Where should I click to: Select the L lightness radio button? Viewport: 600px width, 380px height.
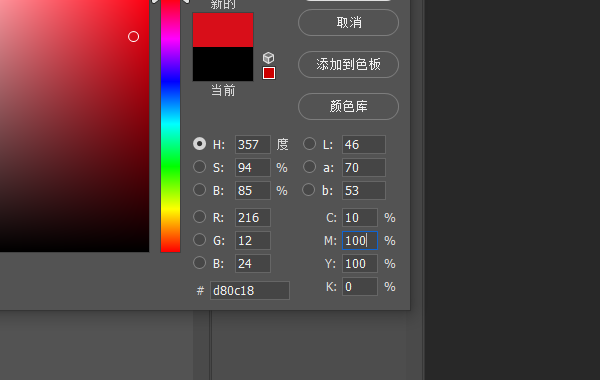309,144
